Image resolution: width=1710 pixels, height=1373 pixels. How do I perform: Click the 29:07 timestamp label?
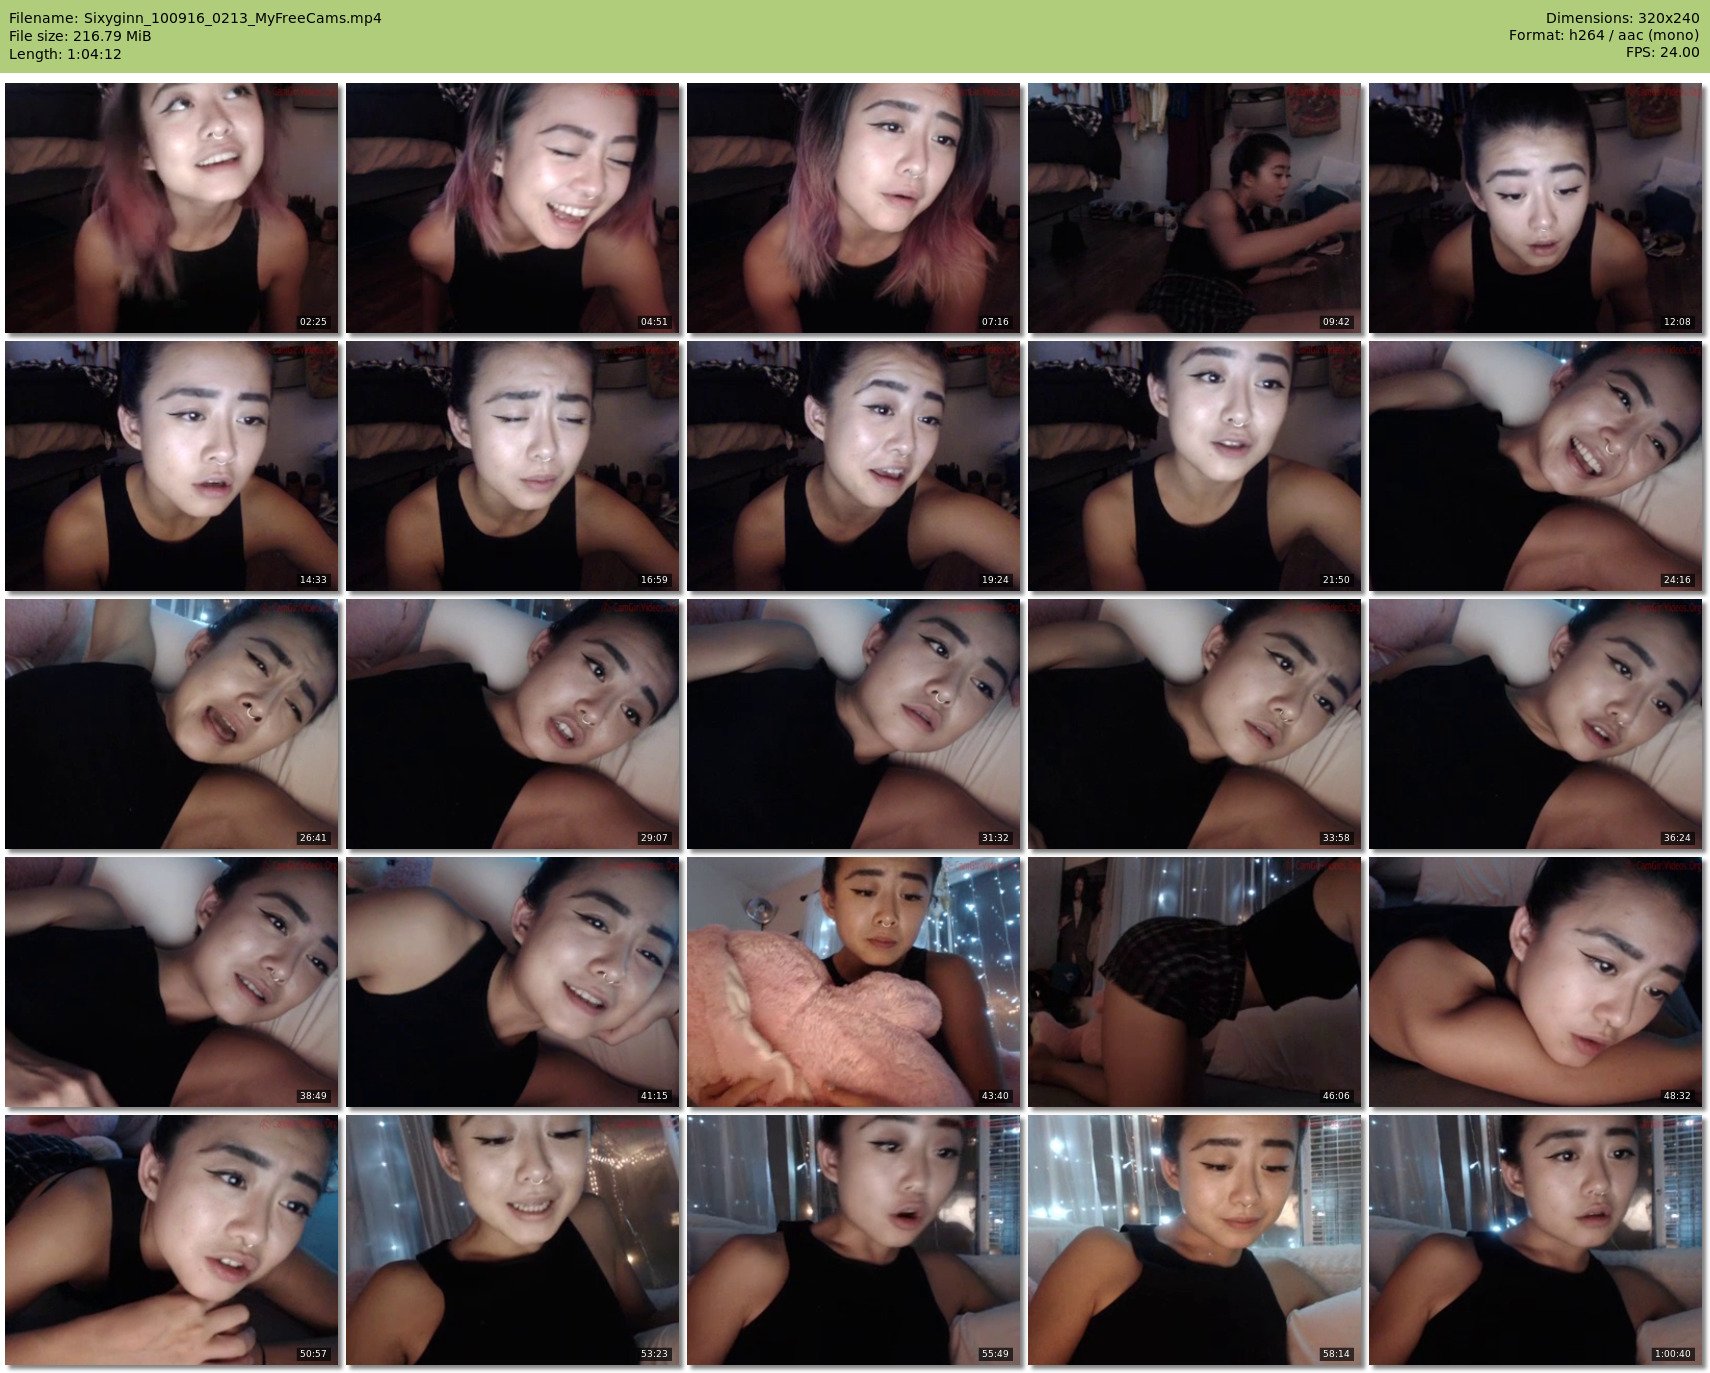point(654,838)
